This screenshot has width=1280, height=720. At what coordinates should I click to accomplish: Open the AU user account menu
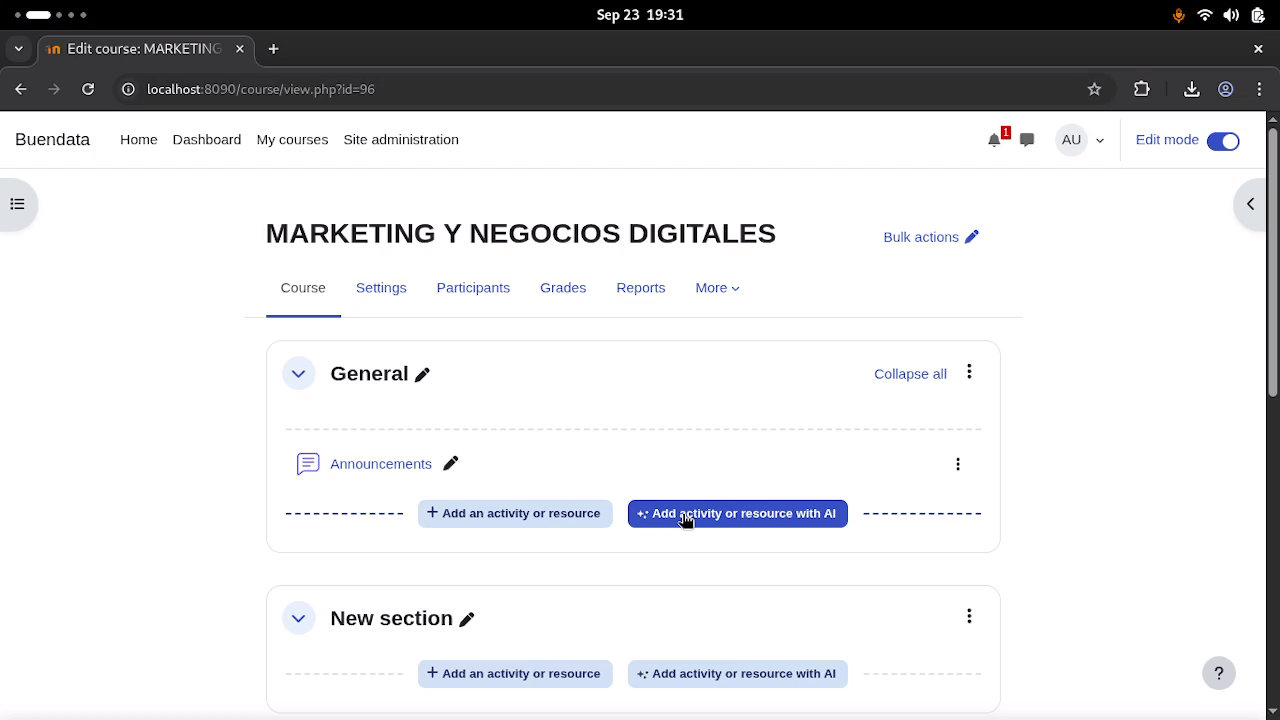(x=1080, y=140)
